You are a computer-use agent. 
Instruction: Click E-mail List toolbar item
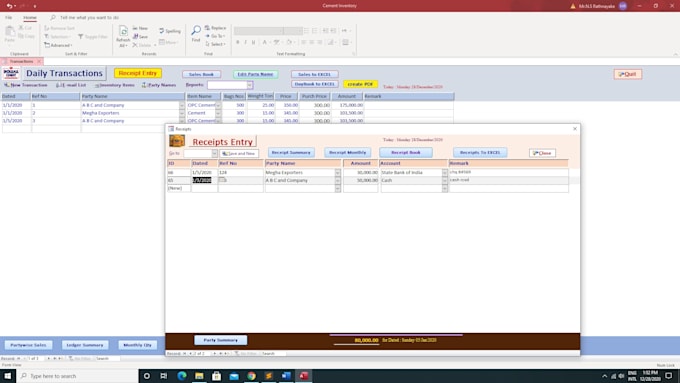click(x=71, y=85)
